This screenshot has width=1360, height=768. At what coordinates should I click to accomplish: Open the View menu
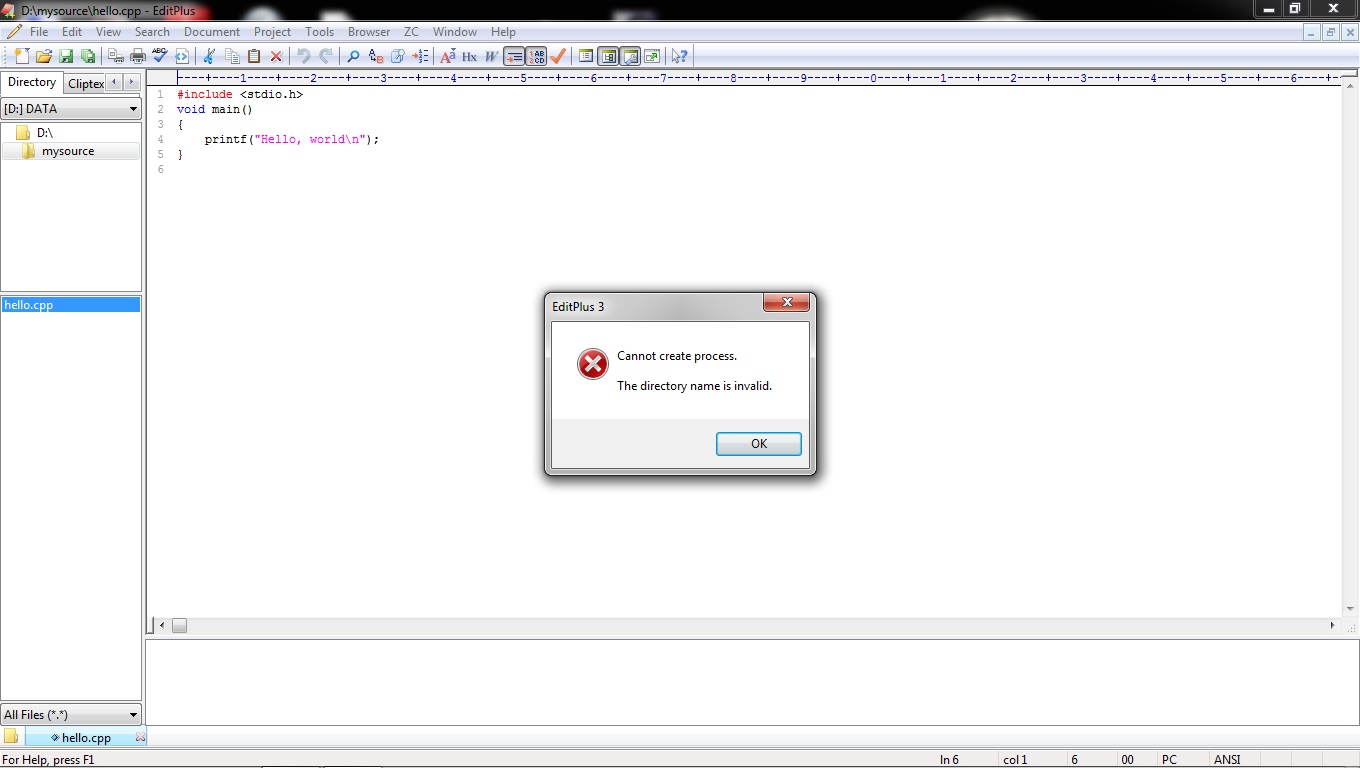click(108, 32)
